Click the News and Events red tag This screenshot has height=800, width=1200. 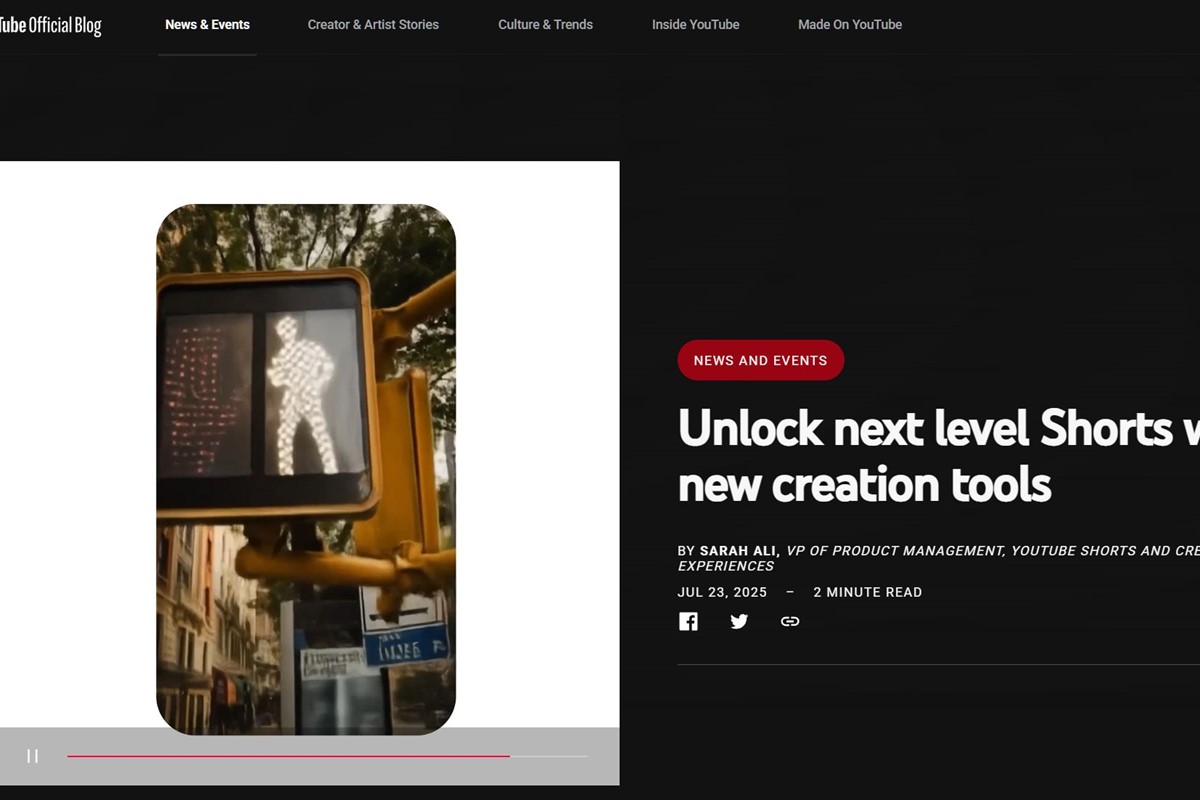760,360
